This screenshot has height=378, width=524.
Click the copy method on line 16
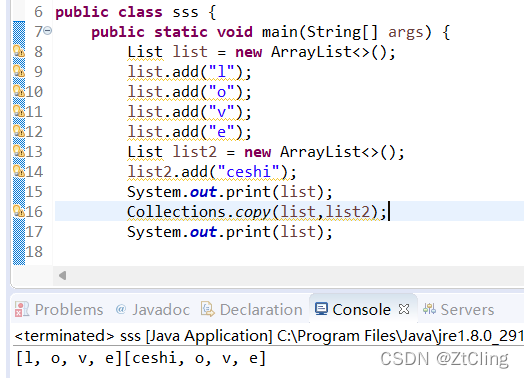coord(253,212)
